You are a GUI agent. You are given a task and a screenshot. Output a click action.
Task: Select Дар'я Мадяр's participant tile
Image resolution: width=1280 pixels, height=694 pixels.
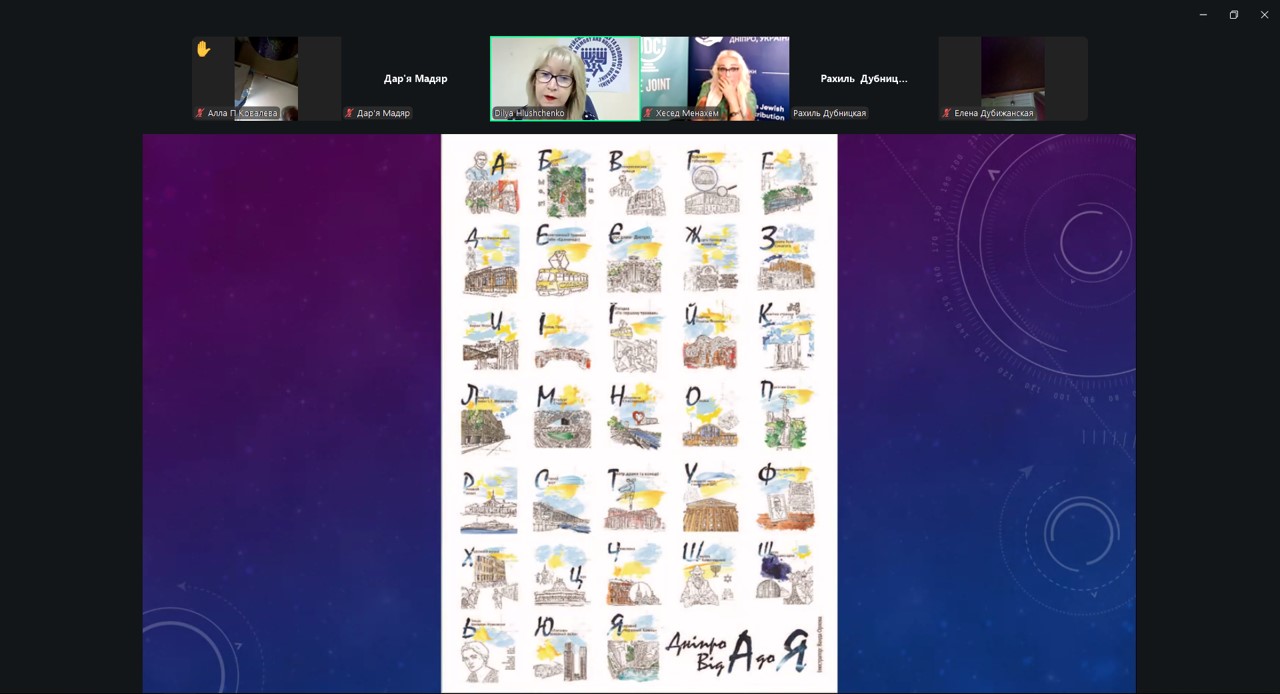point(415,79)
